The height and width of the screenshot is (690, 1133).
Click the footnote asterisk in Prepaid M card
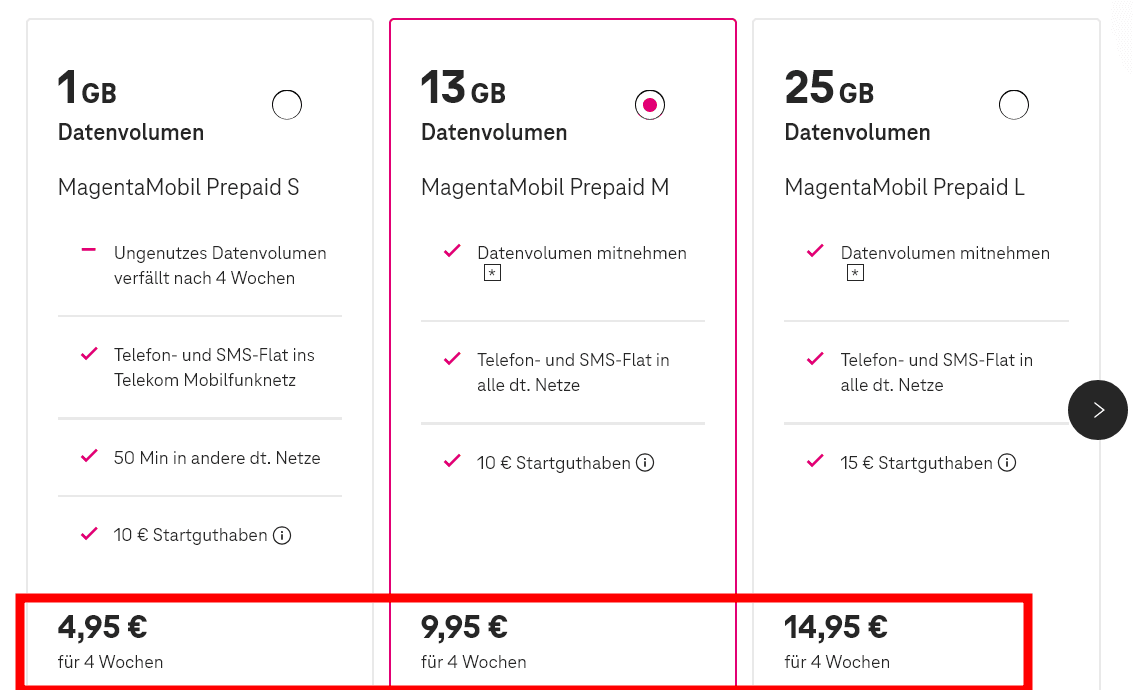tap(491, 273)
